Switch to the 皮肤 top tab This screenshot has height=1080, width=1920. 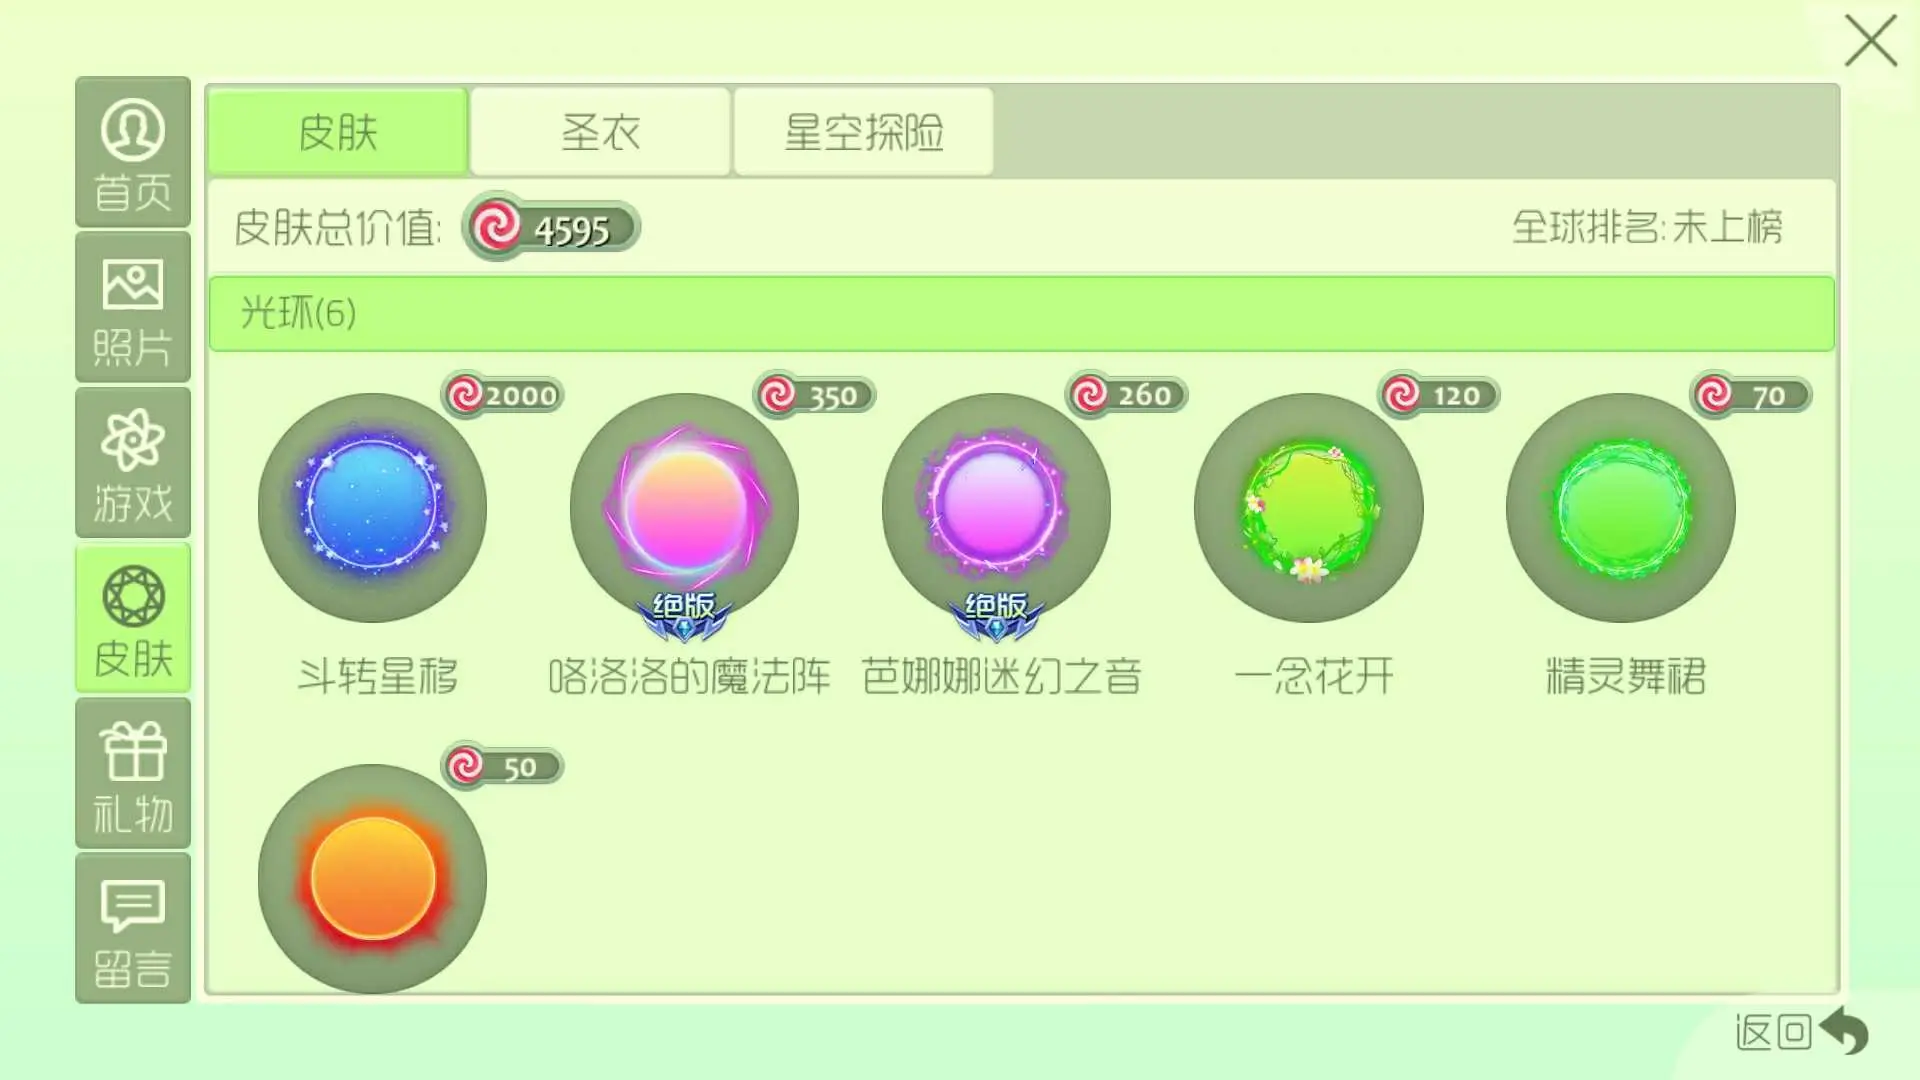pyautogui.click(x=338, y=132)
